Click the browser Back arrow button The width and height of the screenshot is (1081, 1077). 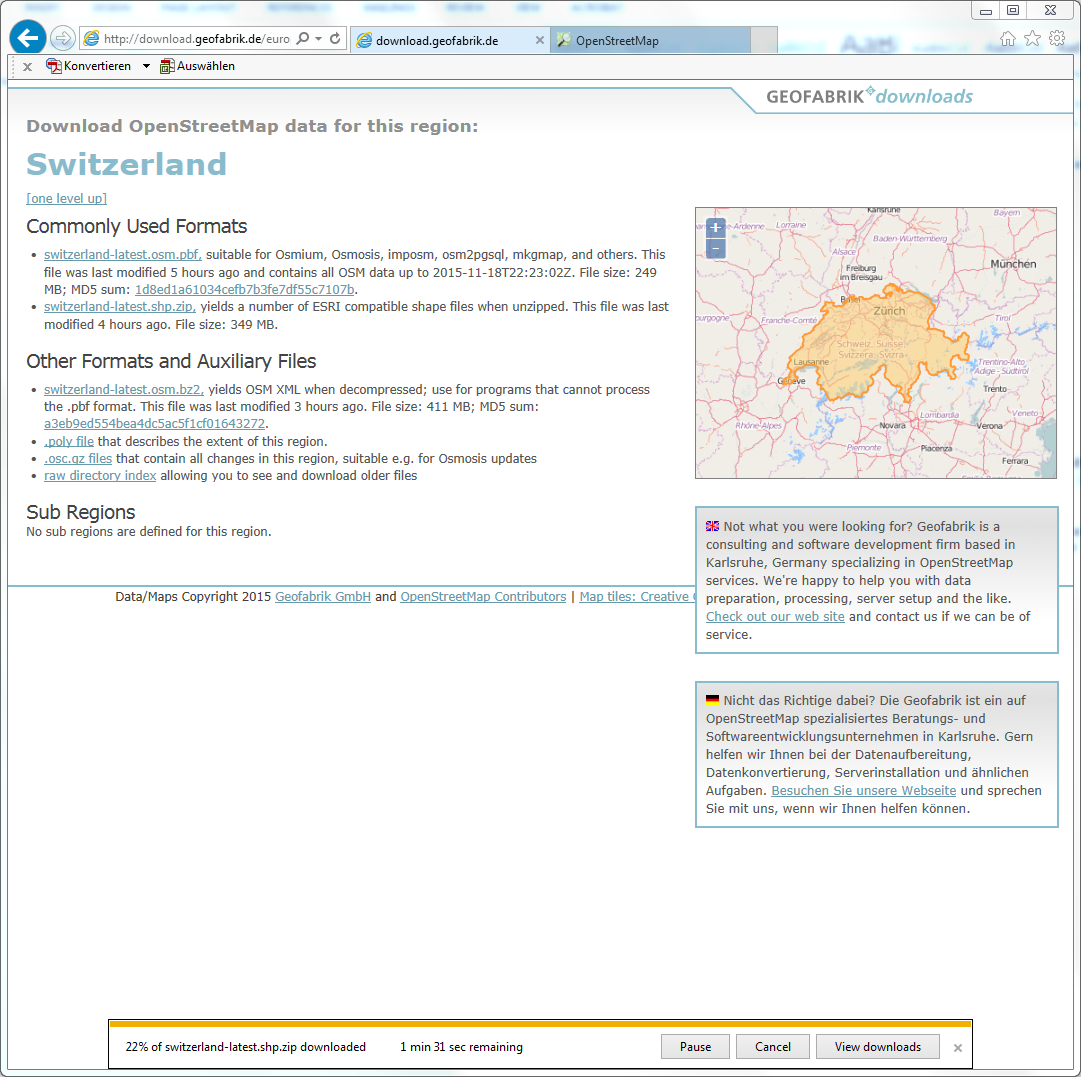coord(27,39)
